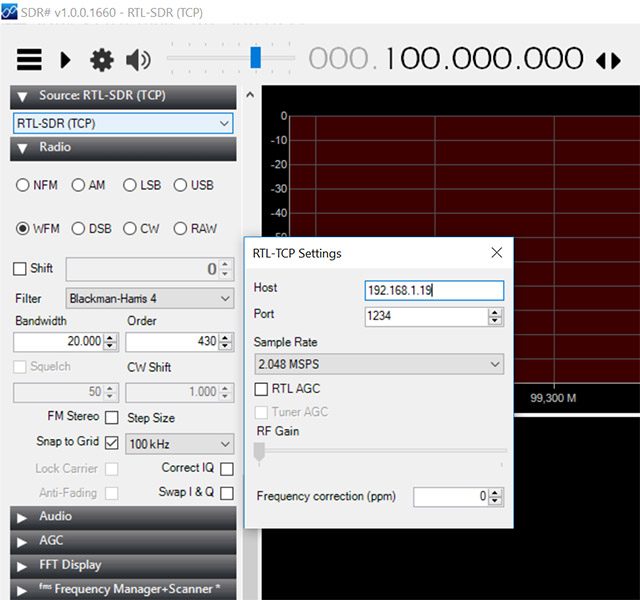Expand the FFT Display panel

(x=123, y=566)
